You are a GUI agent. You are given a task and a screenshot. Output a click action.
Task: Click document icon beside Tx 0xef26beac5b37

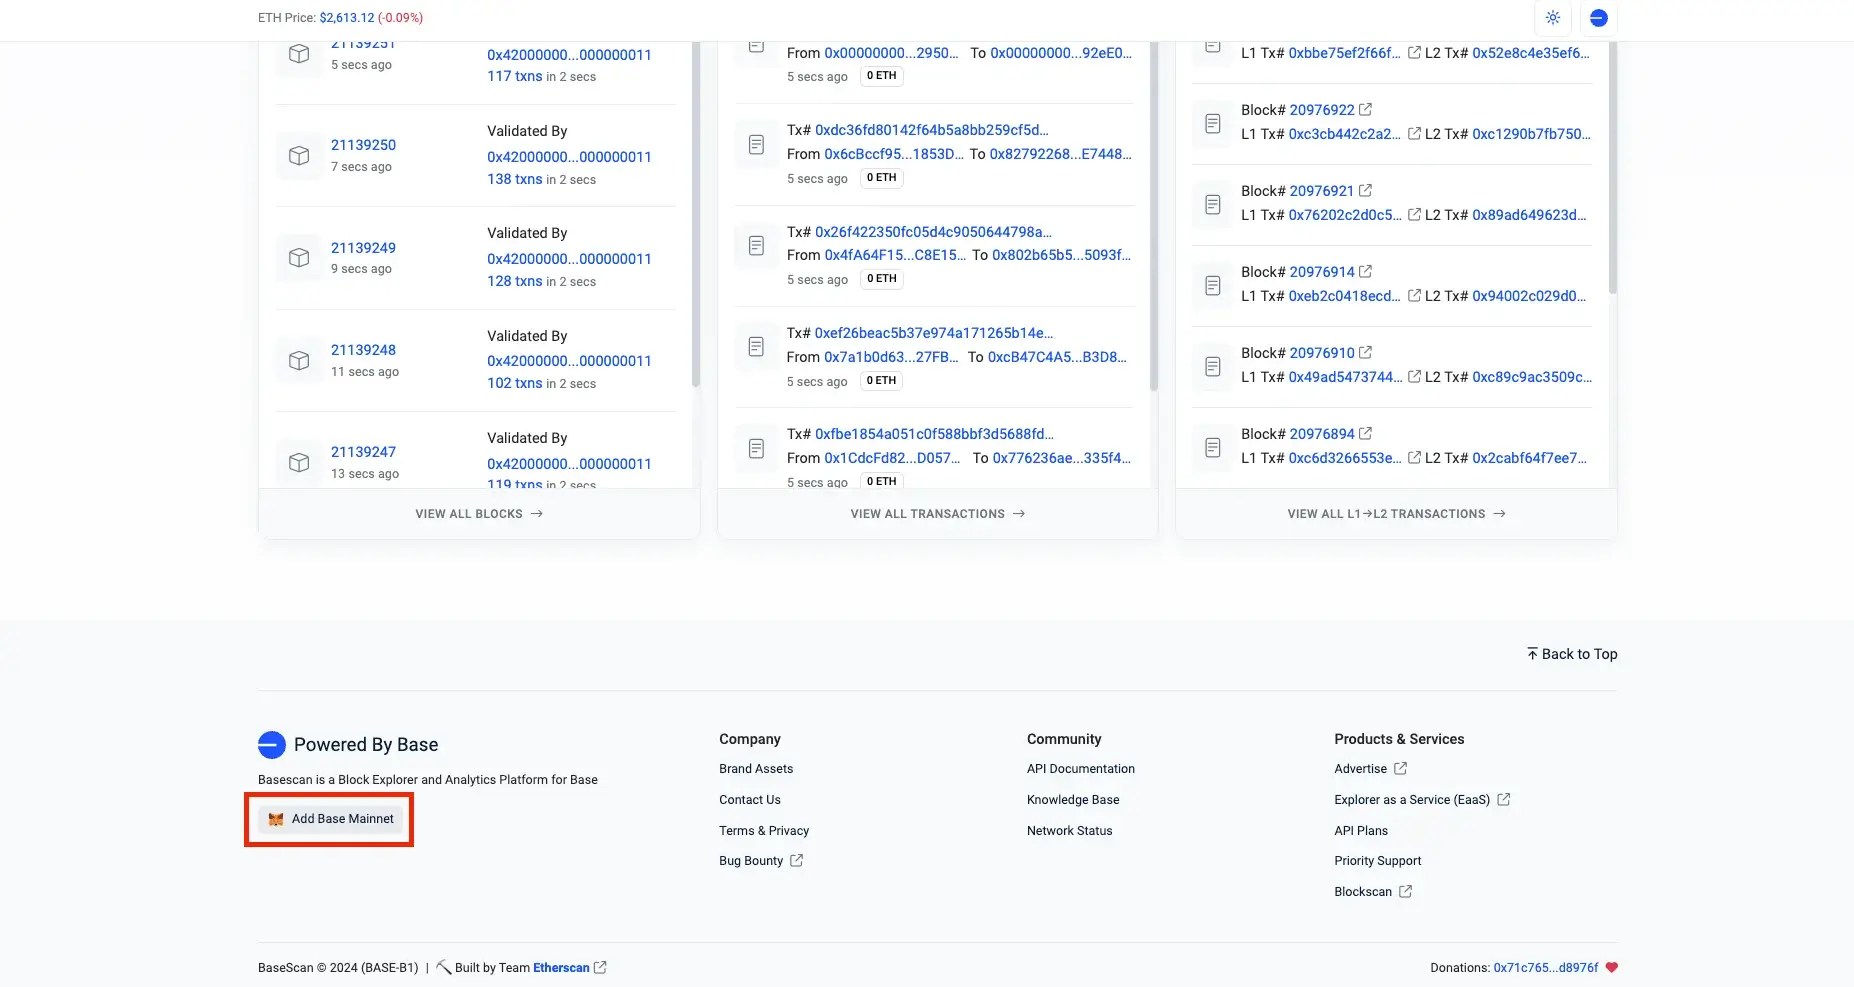pyautogui.click(x=756, y=347)
